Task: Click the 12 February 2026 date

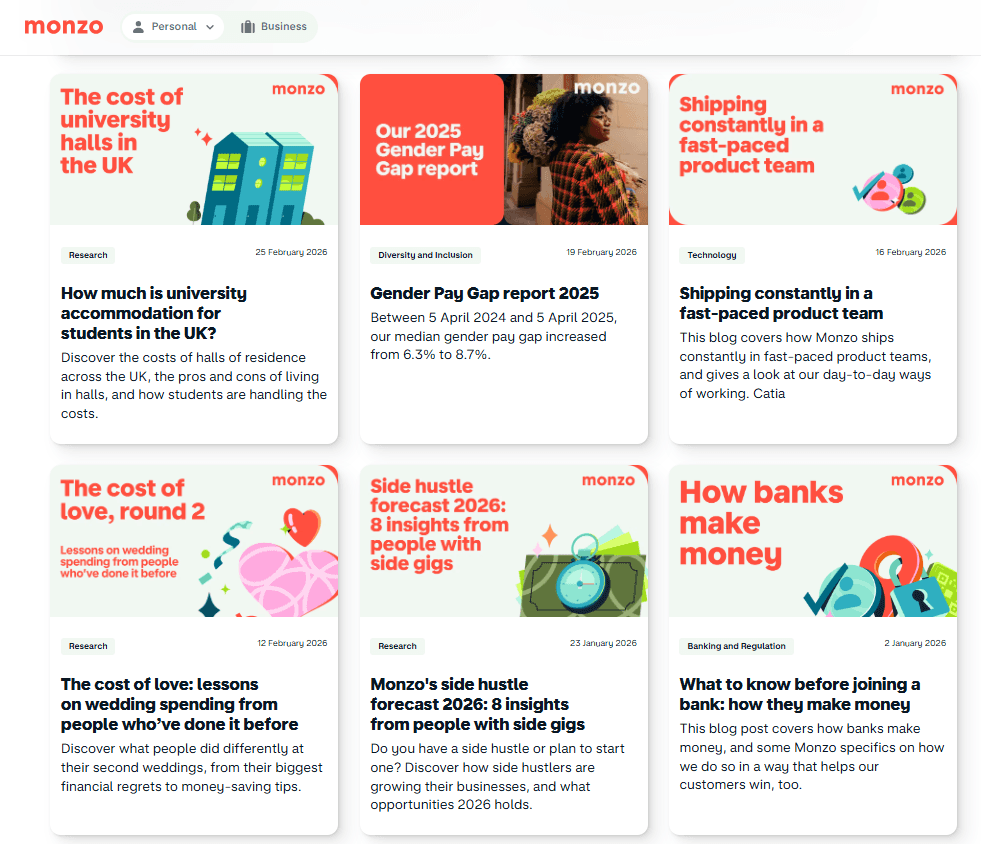Action: (x=292, y=643)
